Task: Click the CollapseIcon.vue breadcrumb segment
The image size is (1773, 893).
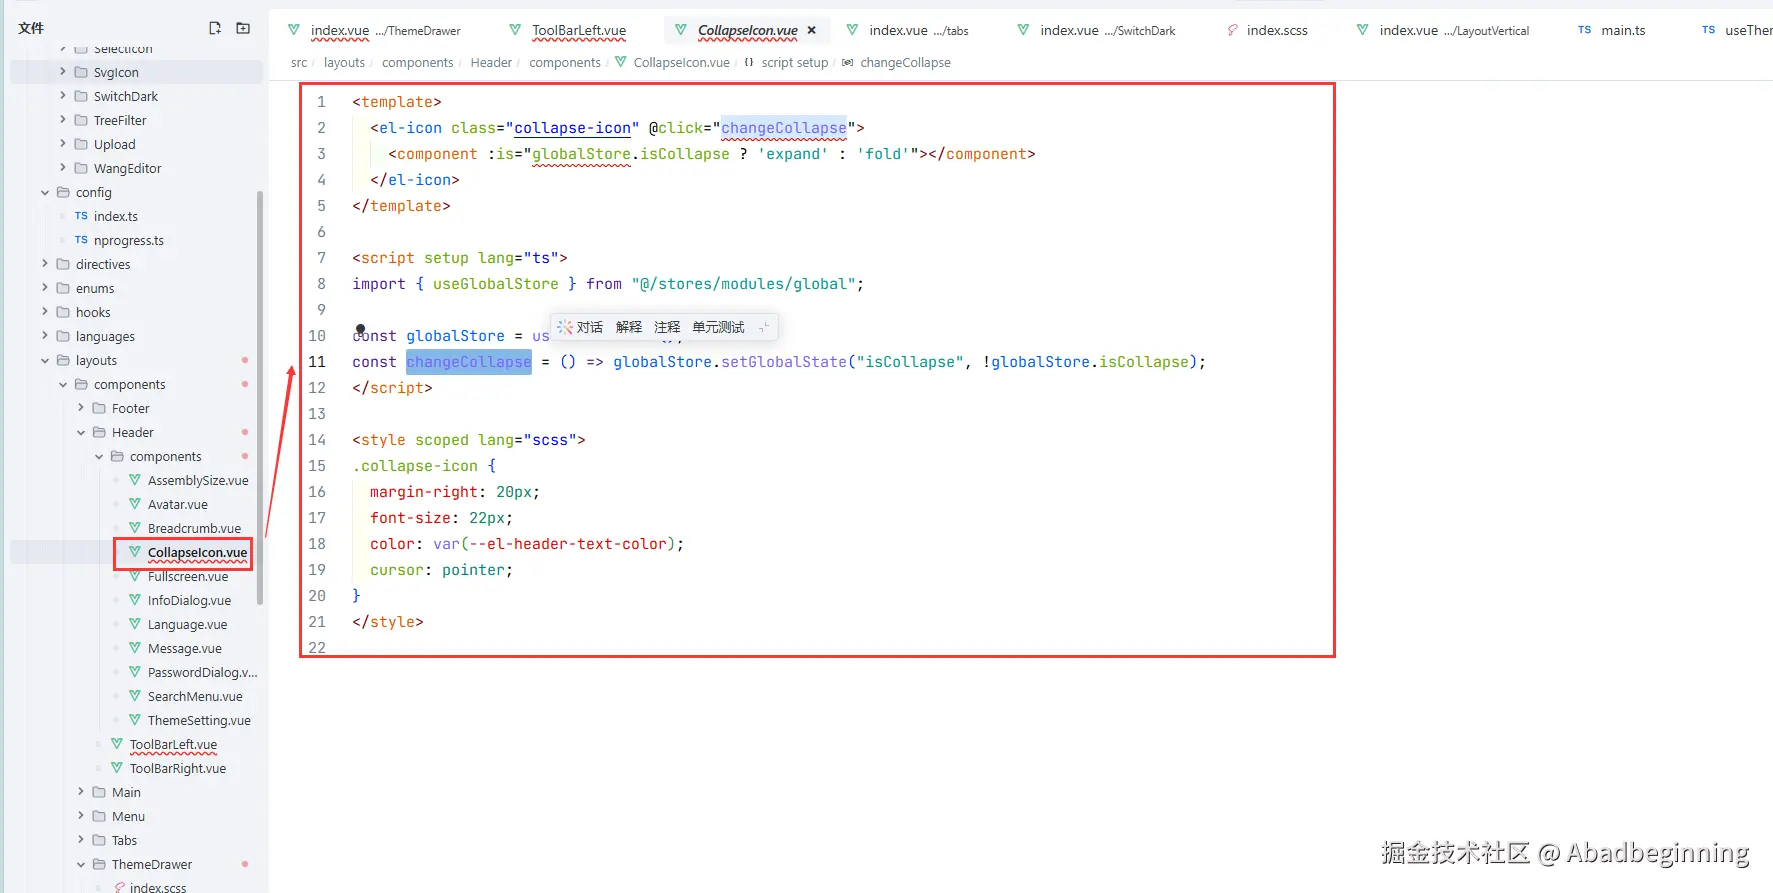Action: click(x=672, y=62)
